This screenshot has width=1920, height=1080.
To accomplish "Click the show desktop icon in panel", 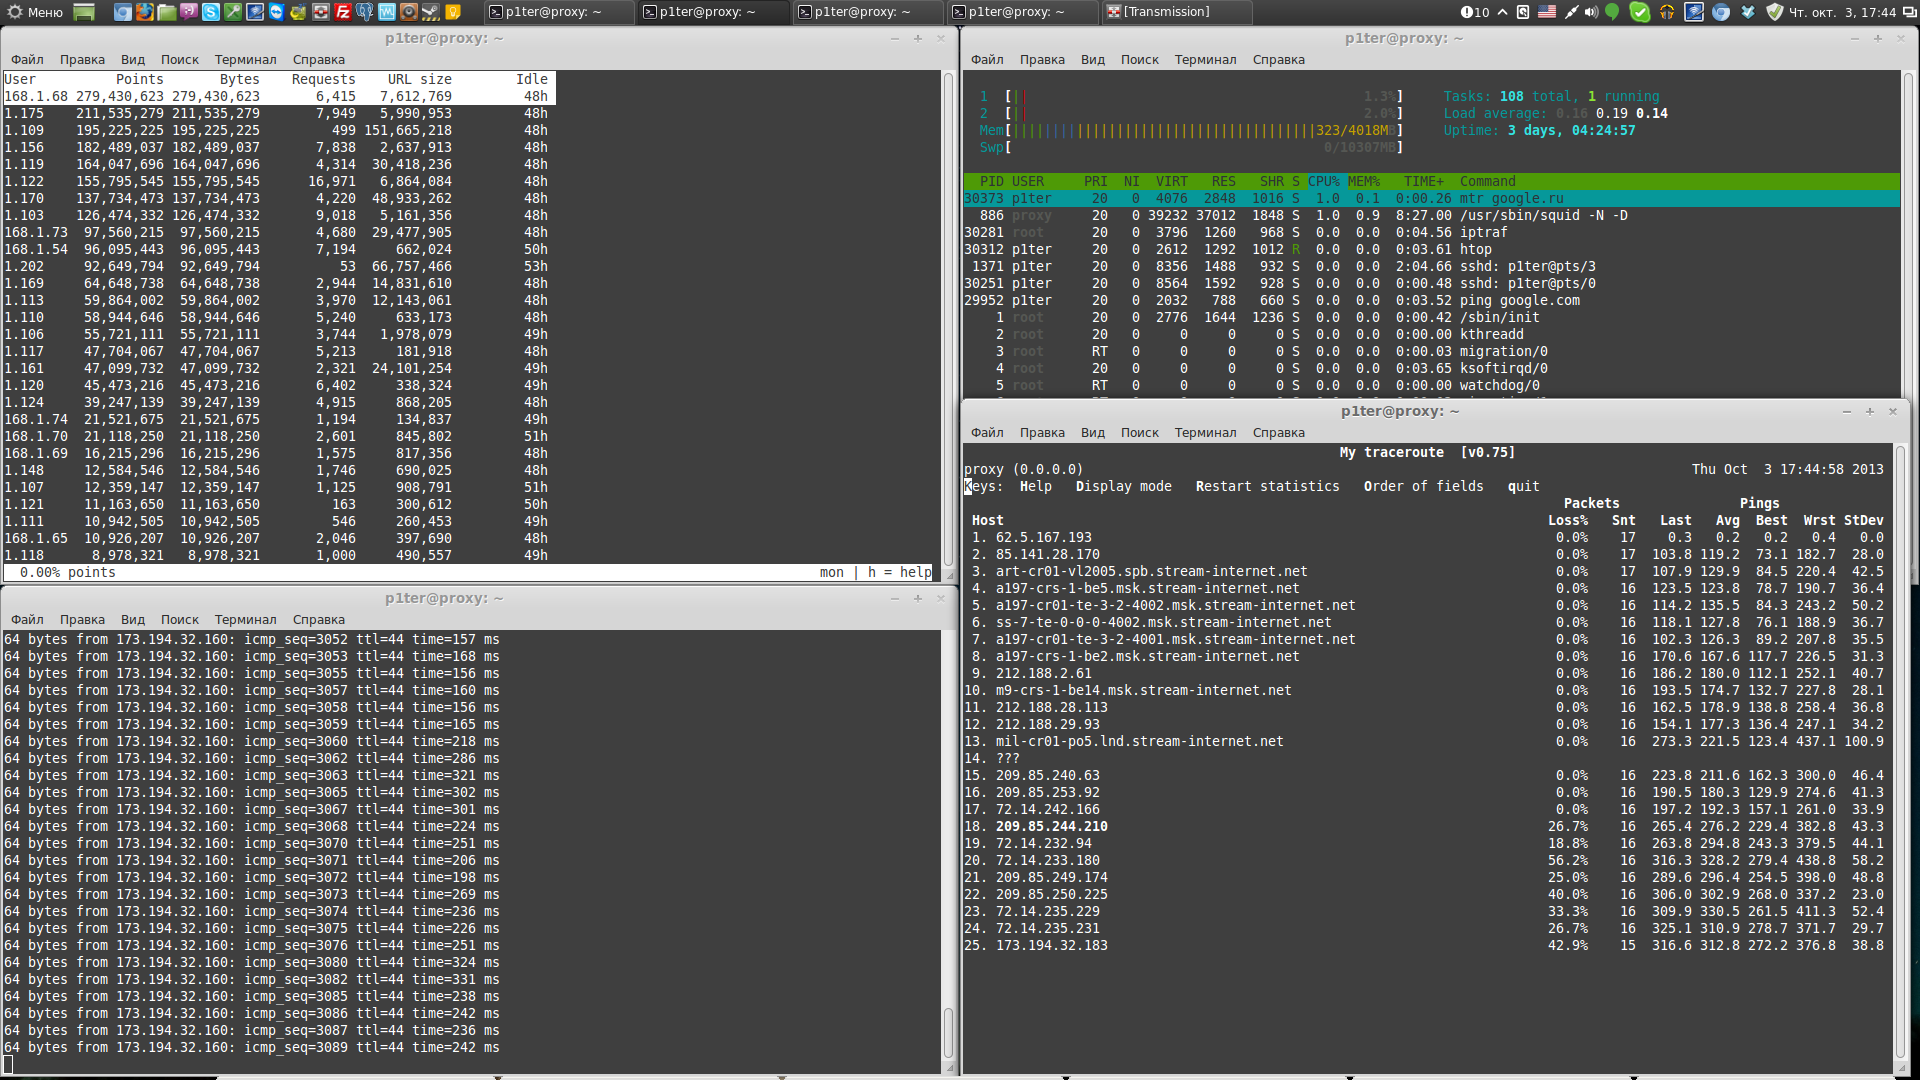I will coord(84,12).
